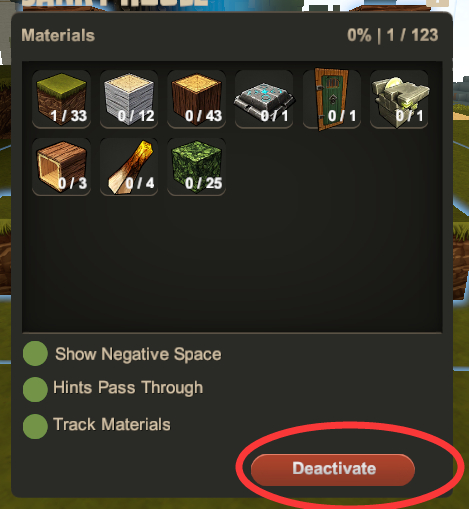469x509 pixels.
Task: Click the stone forge station icon
Action: pos(399,99)
